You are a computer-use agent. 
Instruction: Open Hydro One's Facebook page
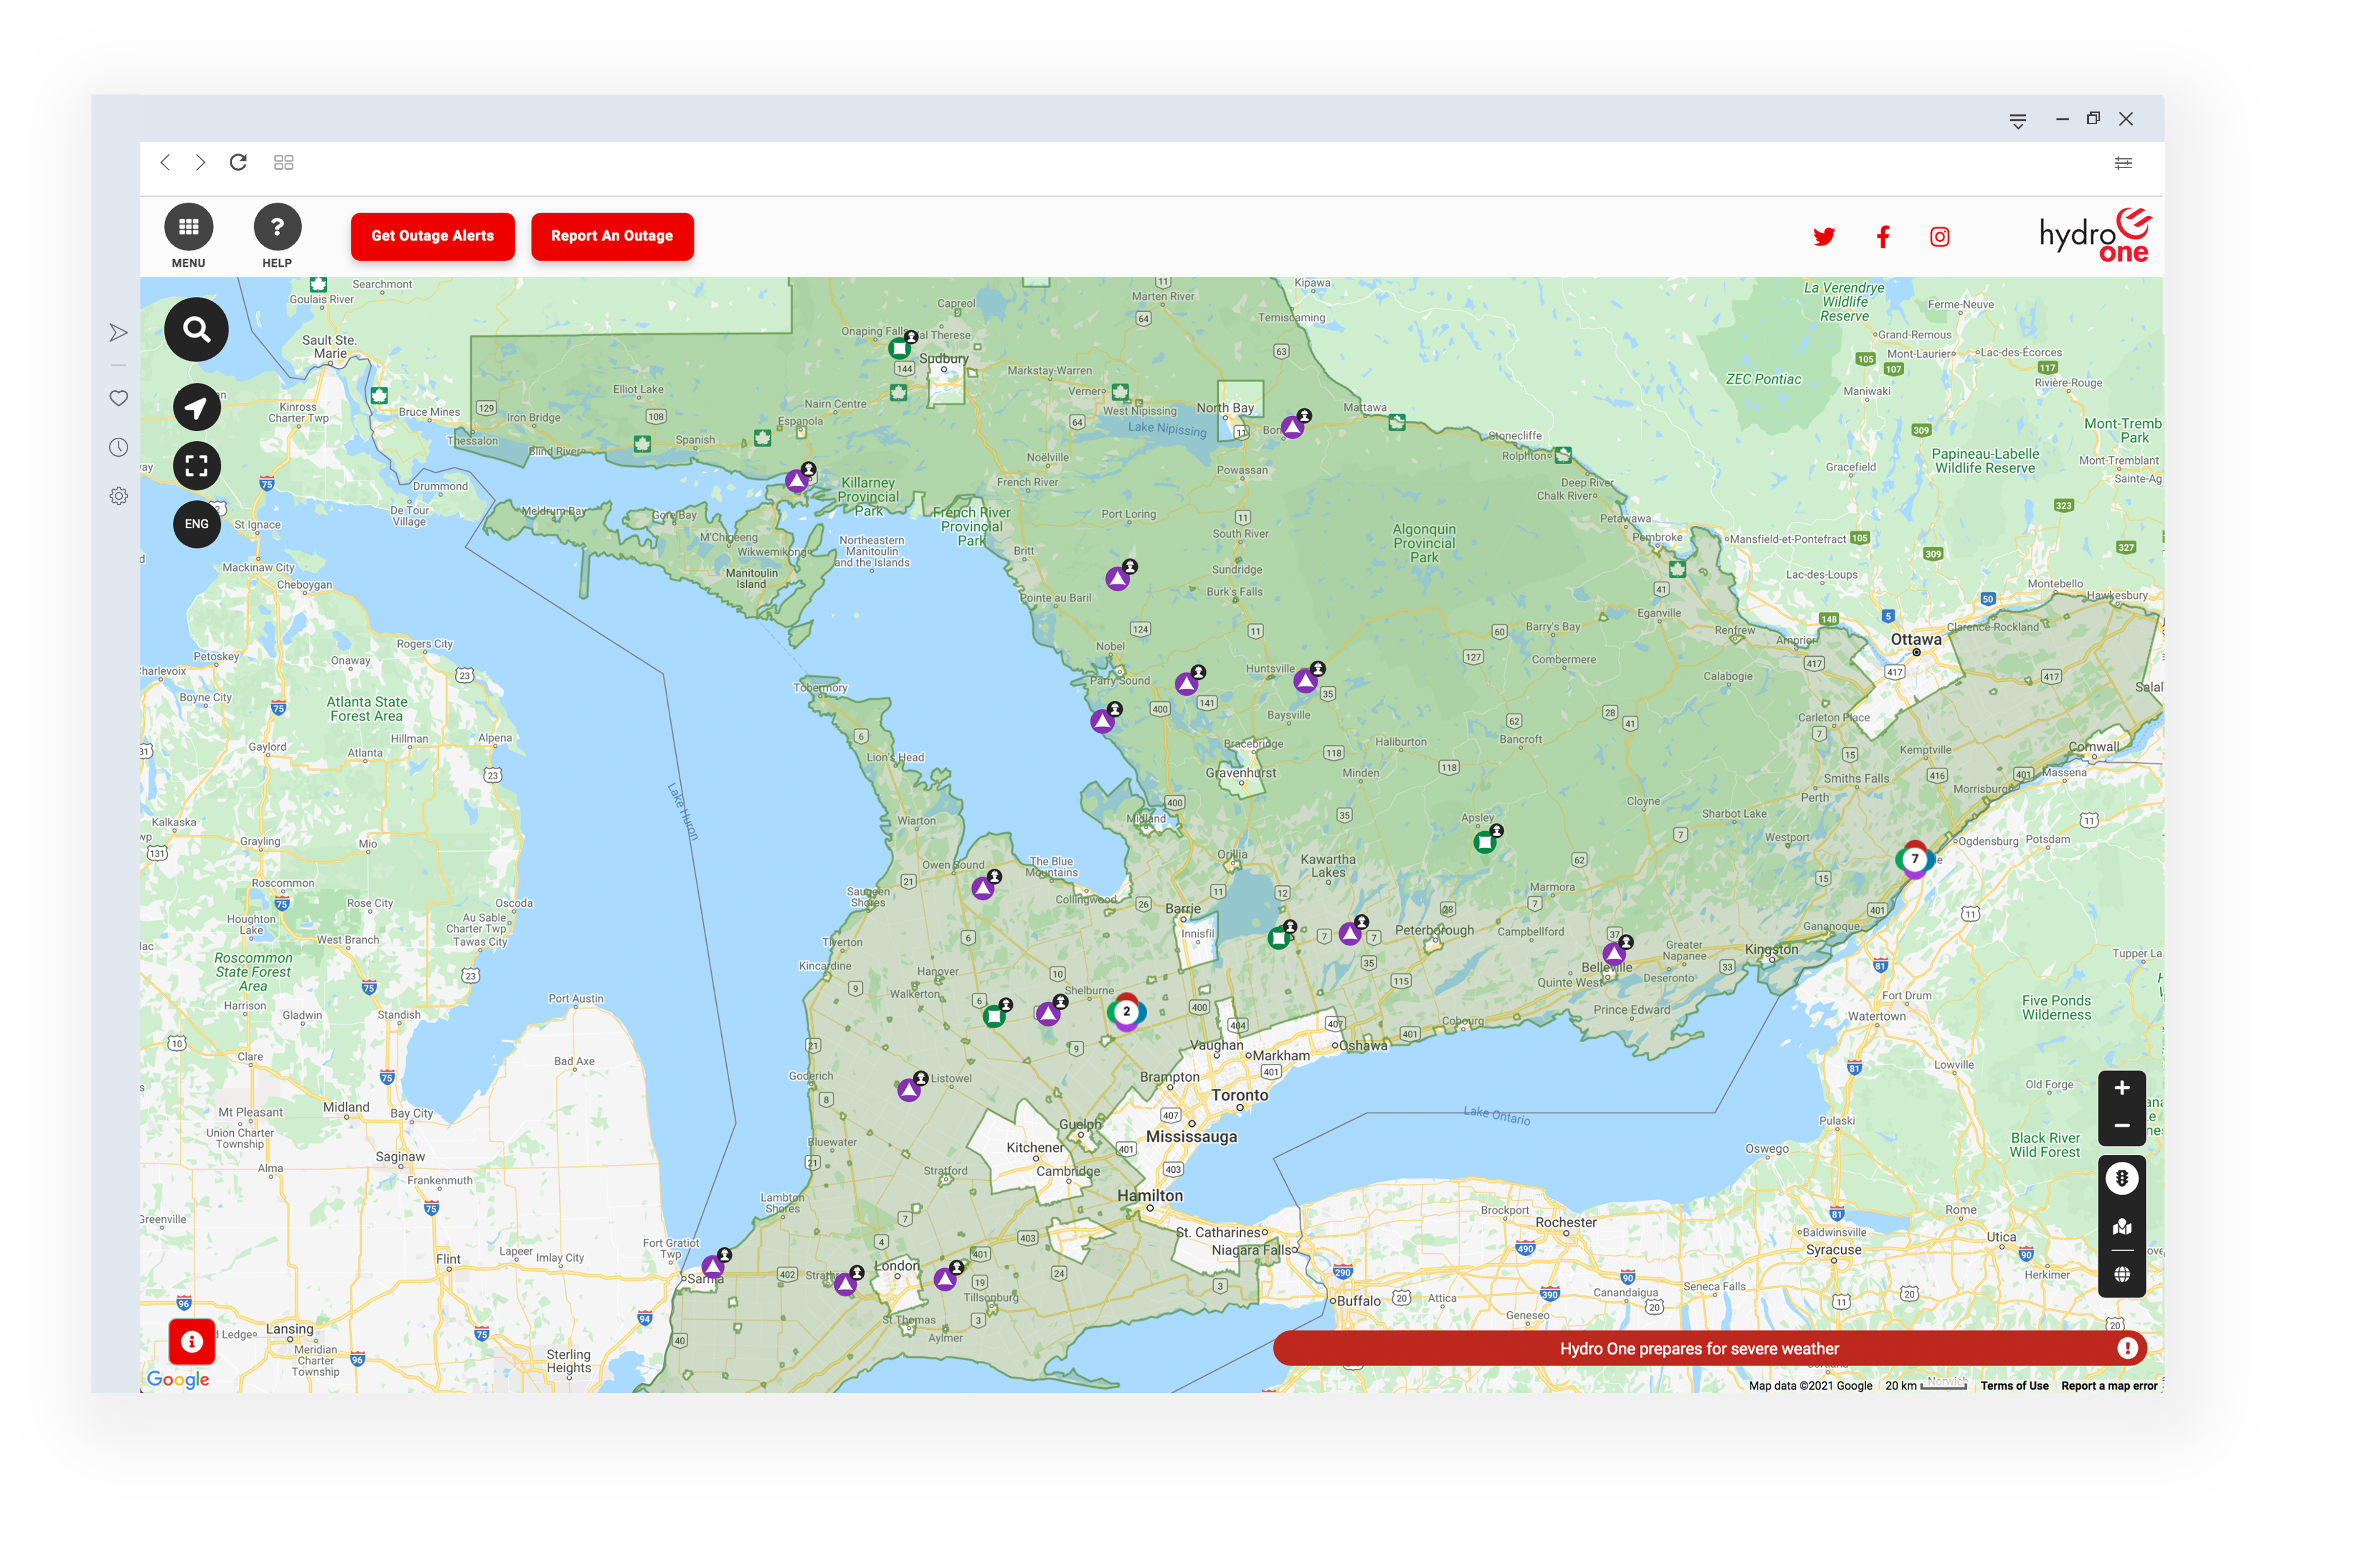(x=1882, y=237)
